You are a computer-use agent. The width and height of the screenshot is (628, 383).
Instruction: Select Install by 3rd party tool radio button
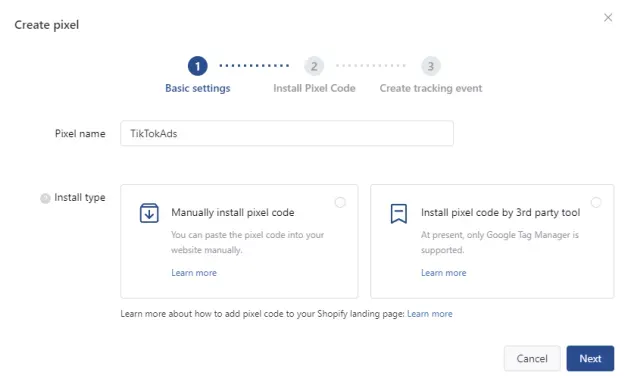(x=596, y=202)
